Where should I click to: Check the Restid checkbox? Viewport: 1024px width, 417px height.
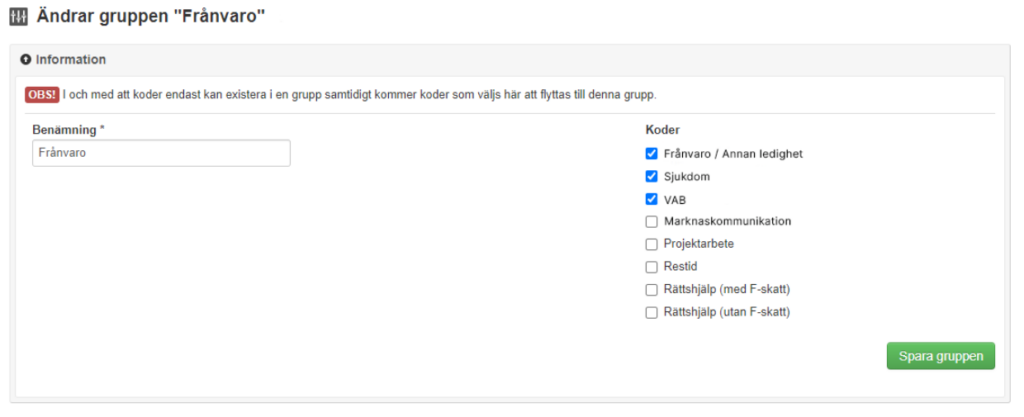point(652,267)
